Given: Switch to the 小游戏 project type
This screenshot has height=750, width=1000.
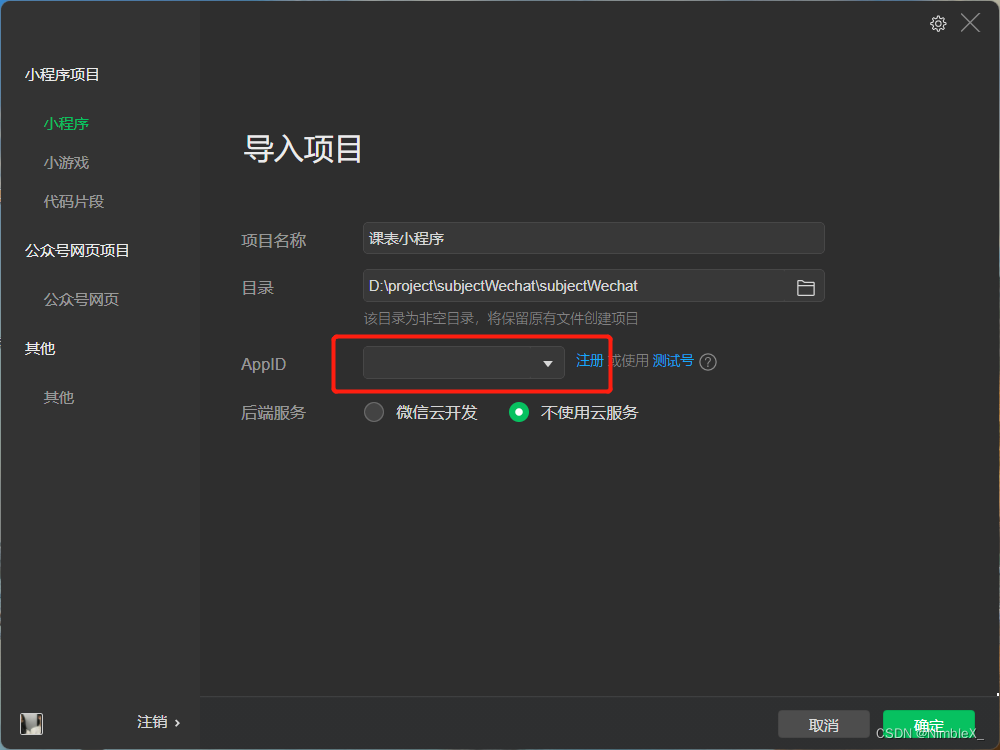Looking at the screenshot, I should [x=66, y=163].
